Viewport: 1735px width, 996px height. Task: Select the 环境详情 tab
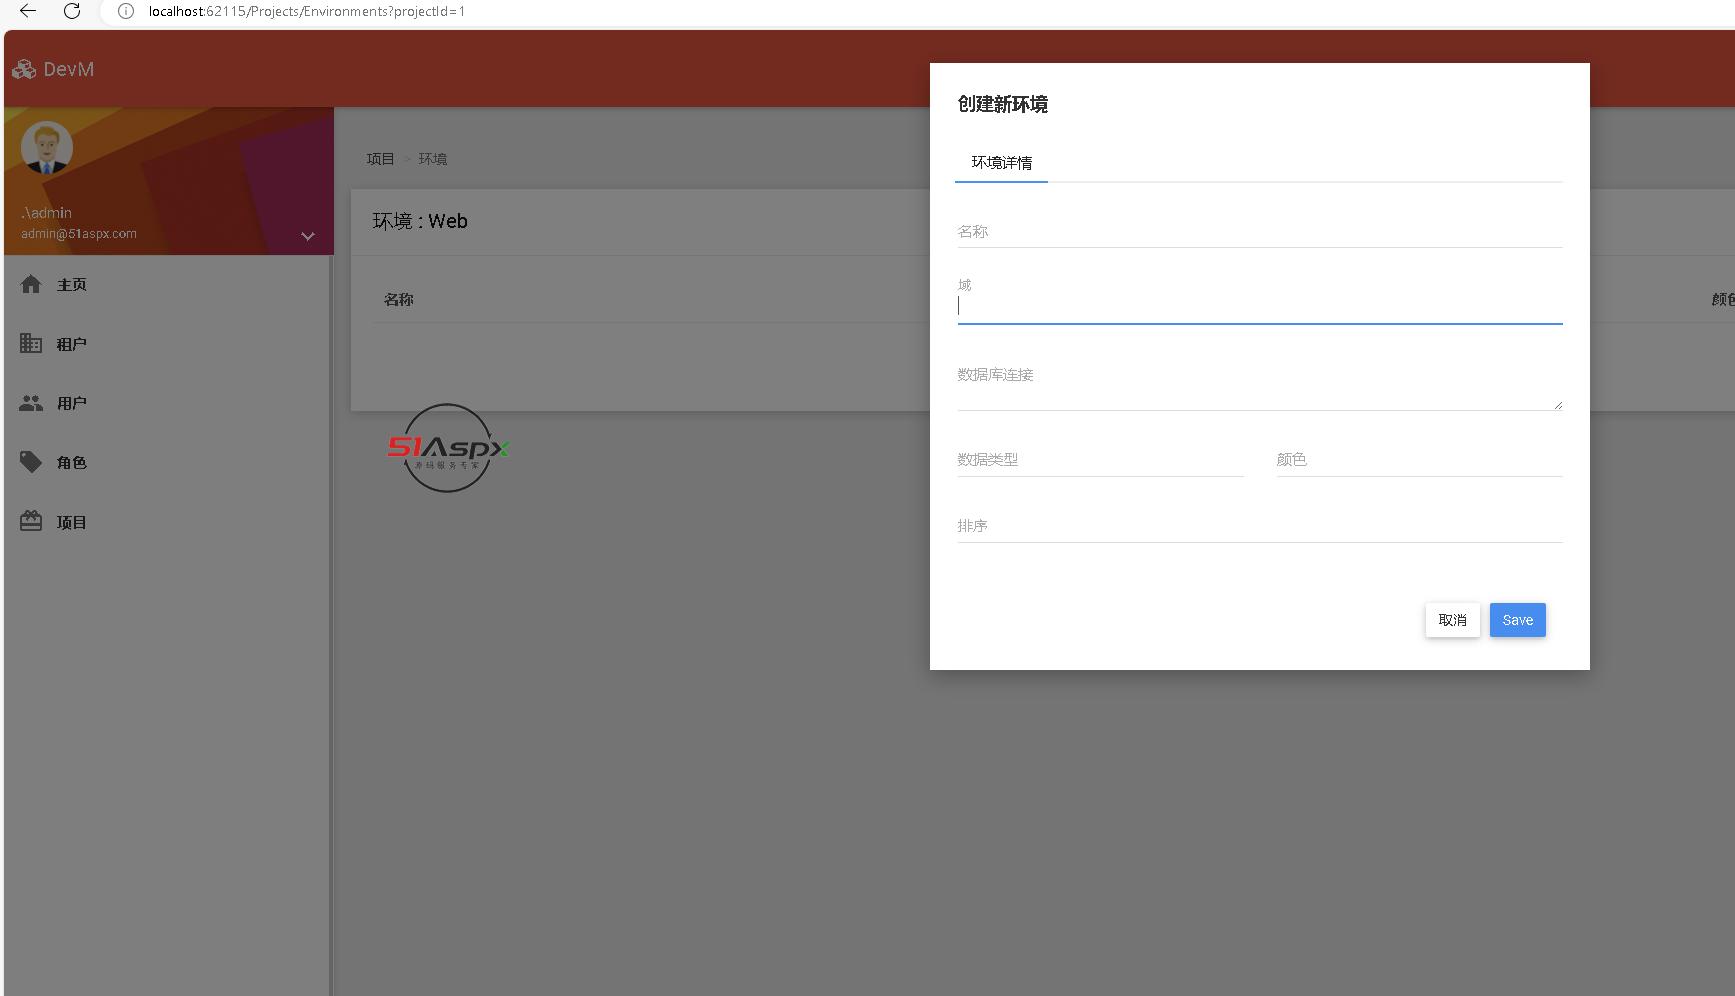point(1001,162)
